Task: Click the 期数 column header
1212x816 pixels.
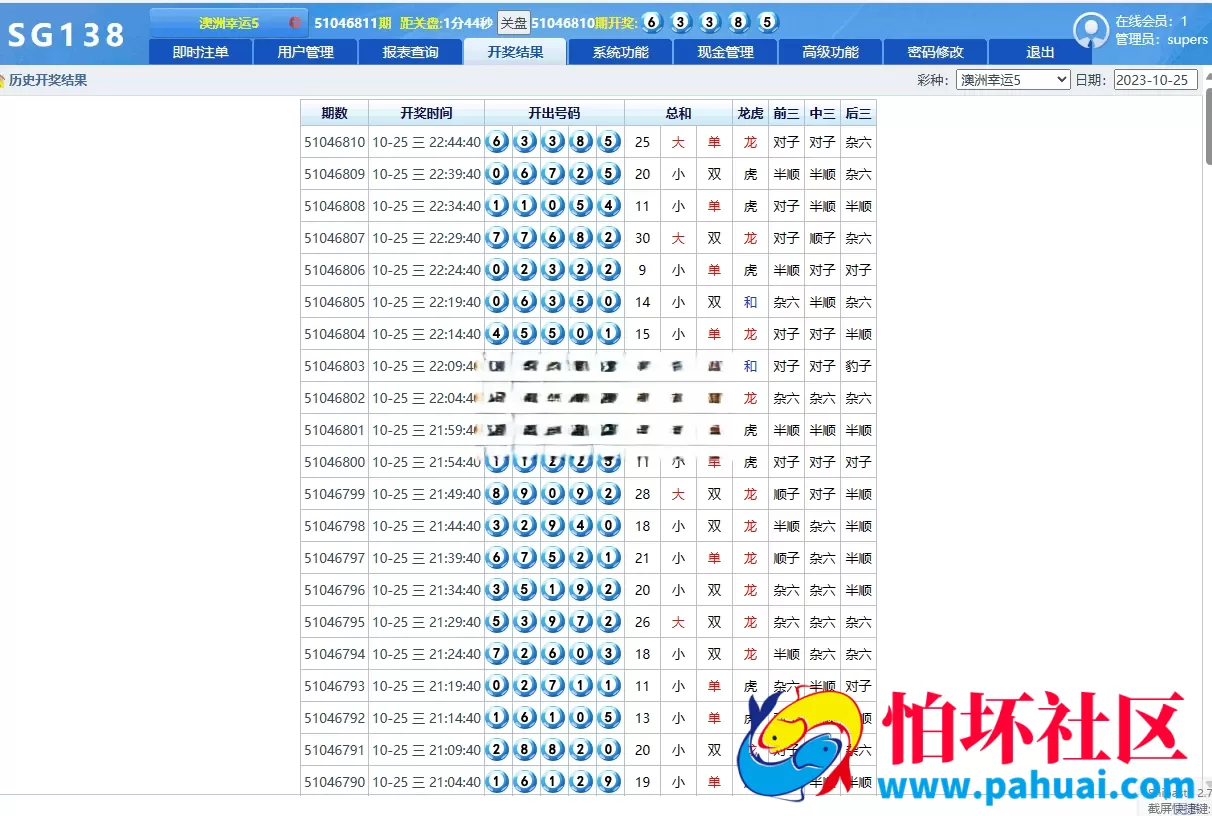Action: coord(334,113)
